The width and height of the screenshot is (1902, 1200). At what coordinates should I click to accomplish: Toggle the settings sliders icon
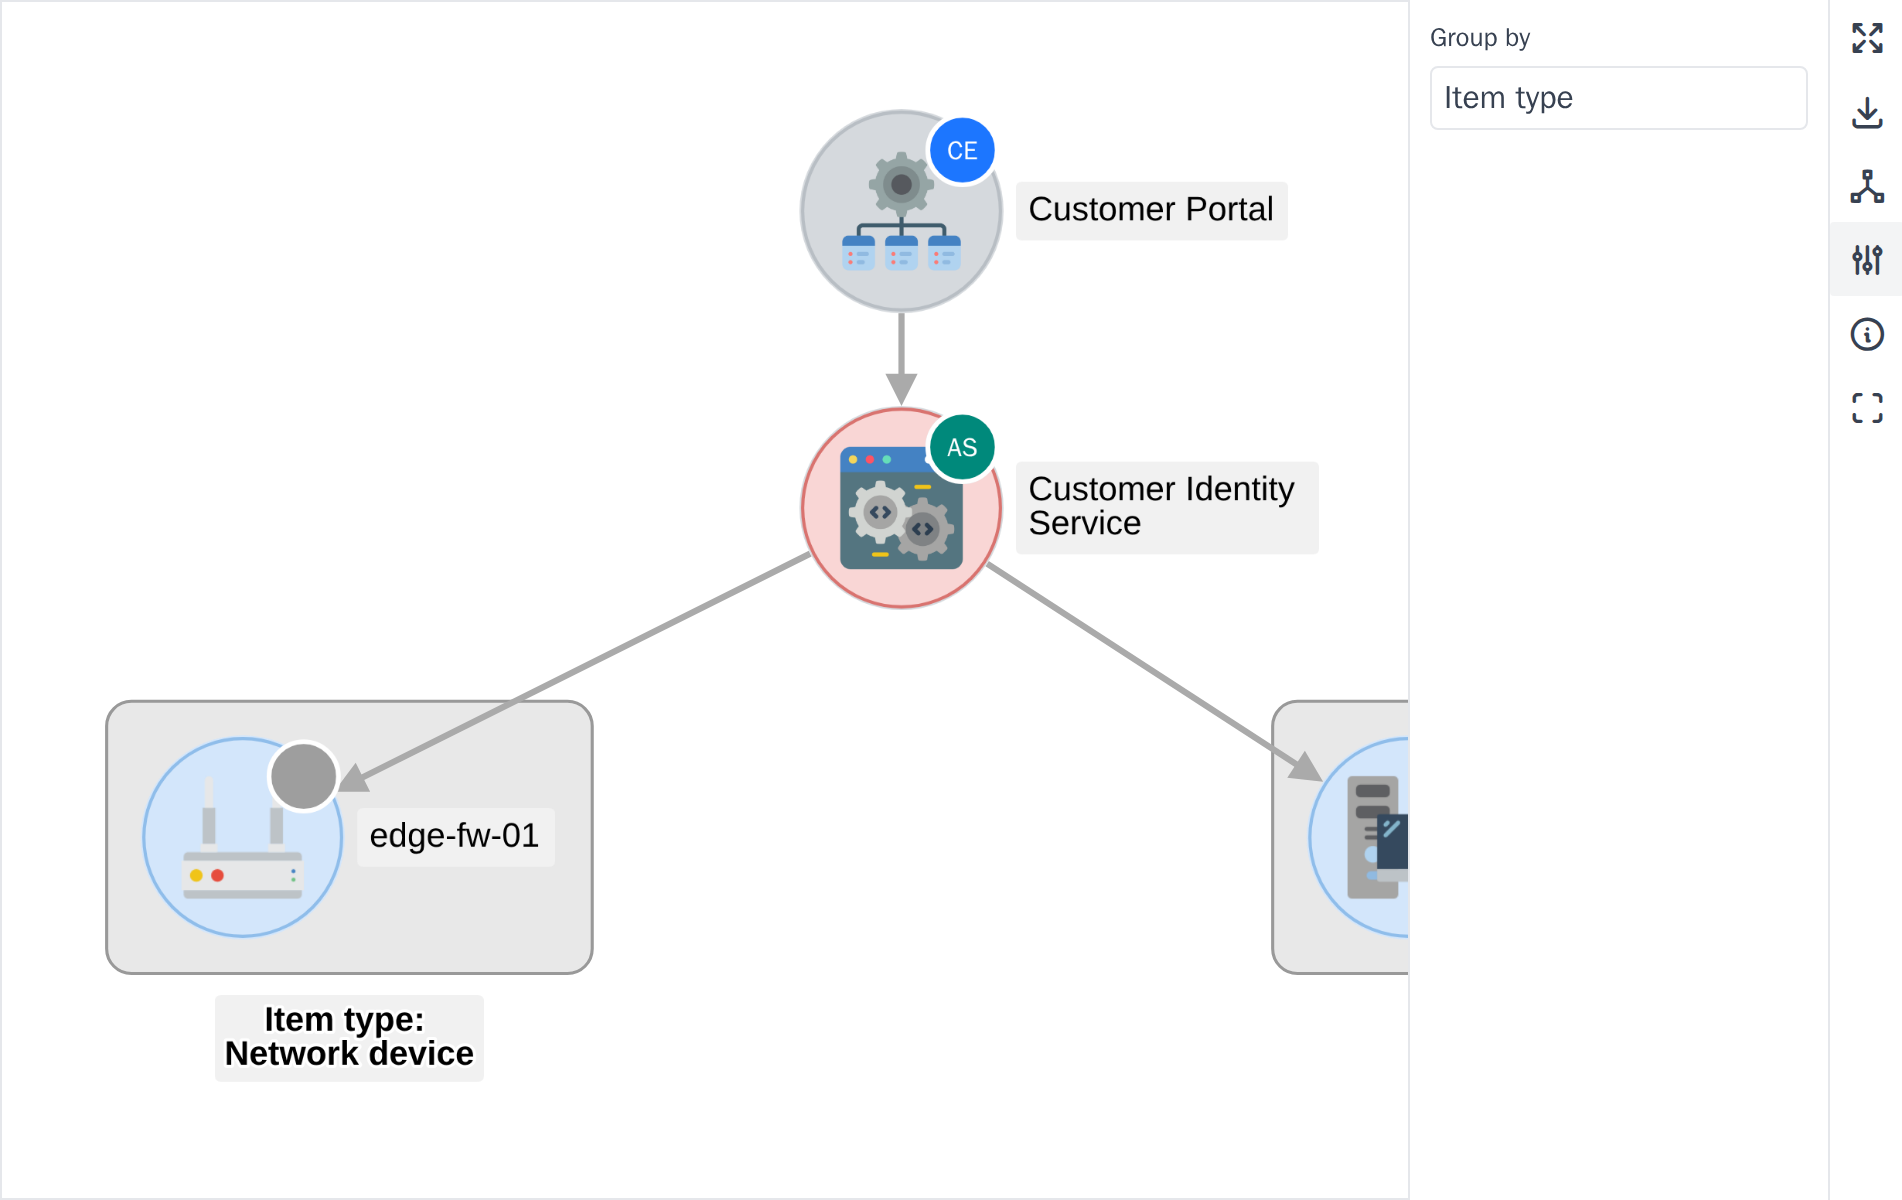(x=1867, y=260)
